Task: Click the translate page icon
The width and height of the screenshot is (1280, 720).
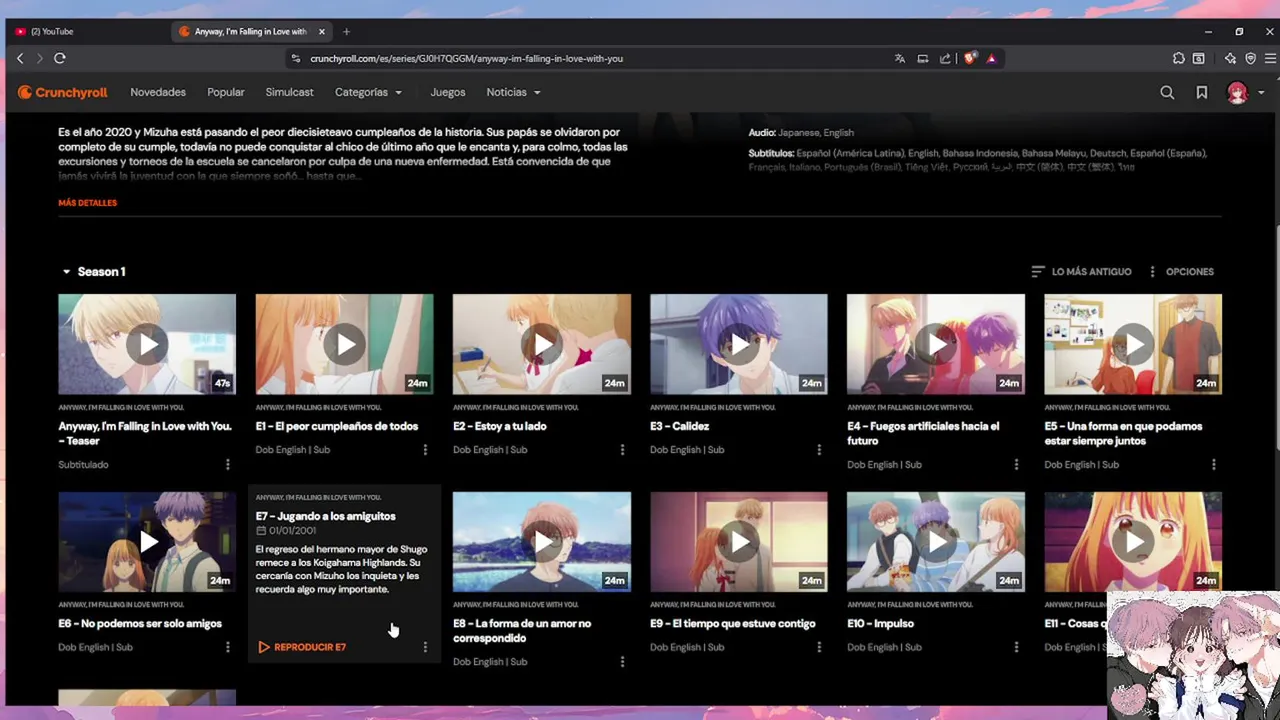Action: coord(900,58)
